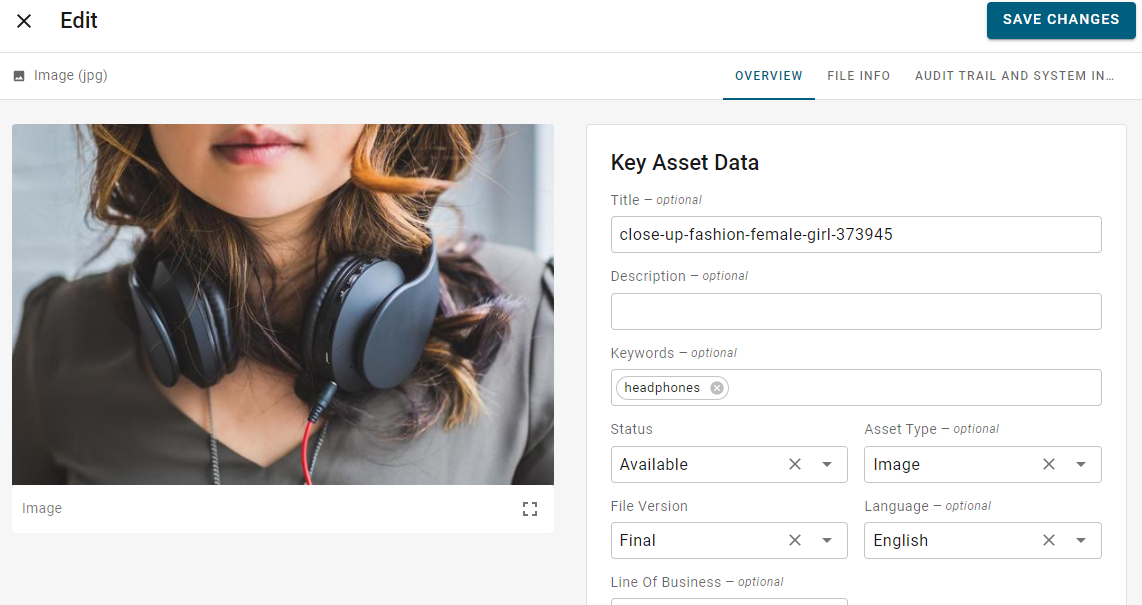
Task: Open the Asset Type dropdown arrow
Action: point(1081,464)
